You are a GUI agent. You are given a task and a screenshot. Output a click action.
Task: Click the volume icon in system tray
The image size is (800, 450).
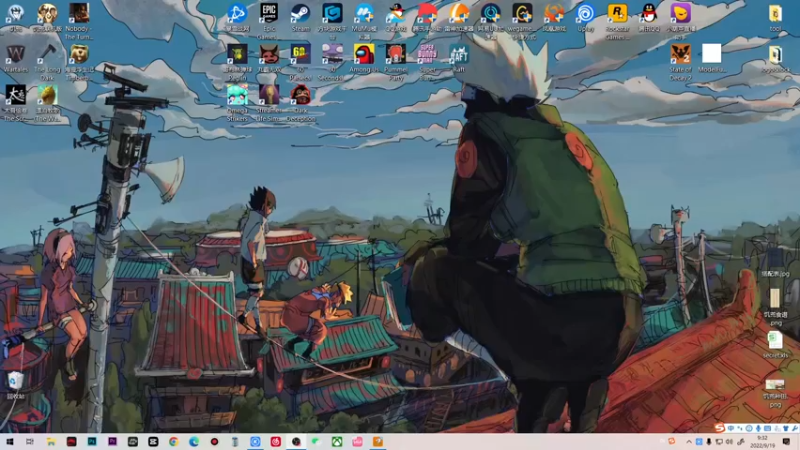click(729, 442)
